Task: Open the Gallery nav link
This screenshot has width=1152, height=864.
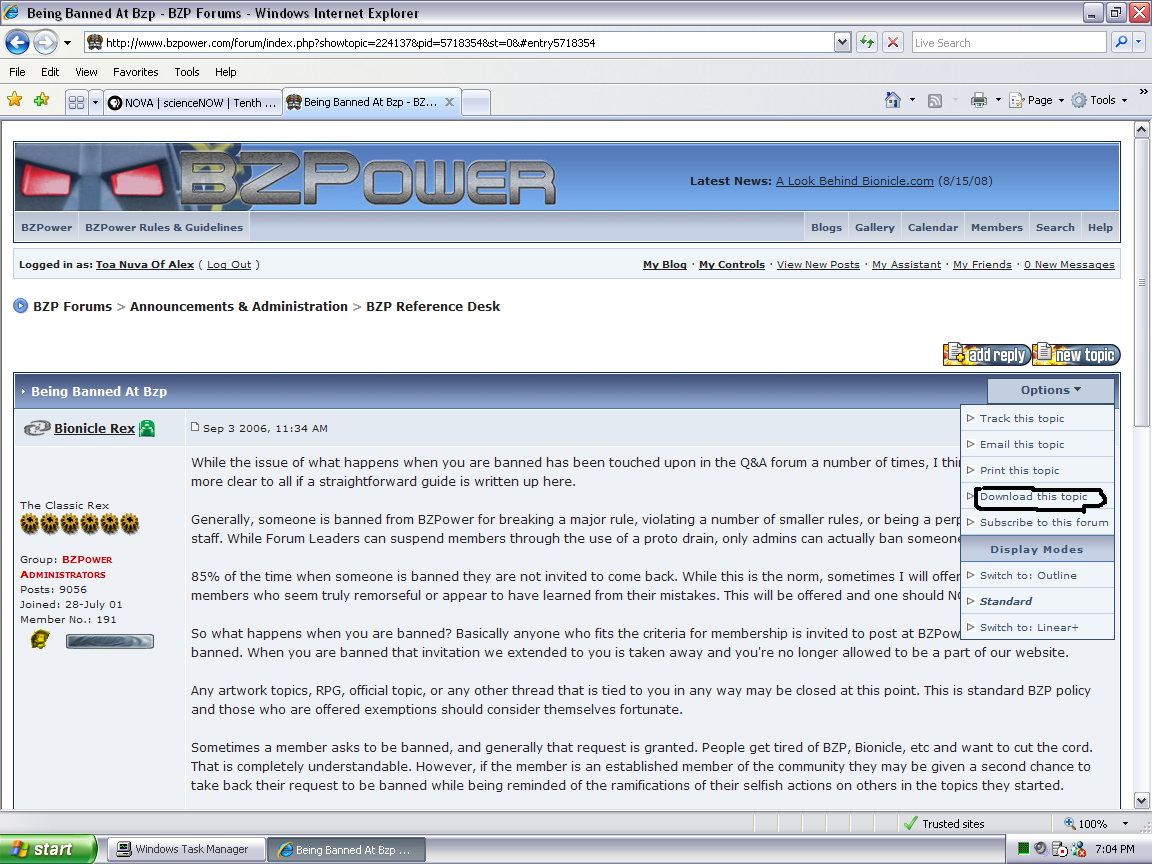Action: 874,227
